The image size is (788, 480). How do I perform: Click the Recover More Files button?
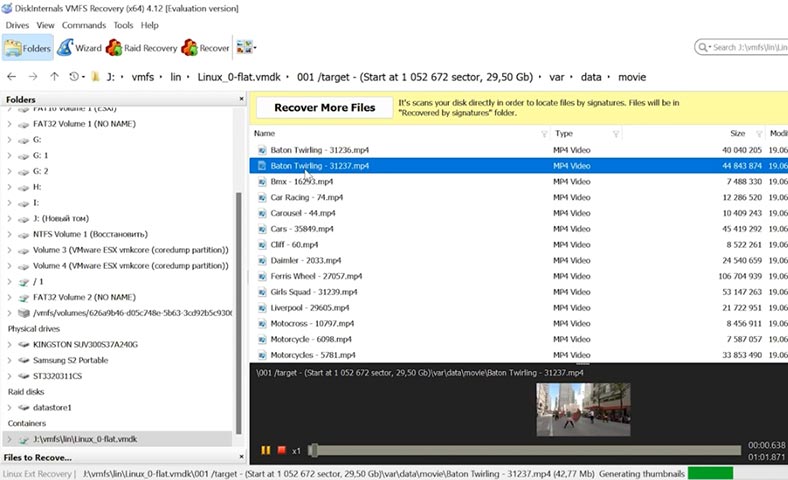322,107
